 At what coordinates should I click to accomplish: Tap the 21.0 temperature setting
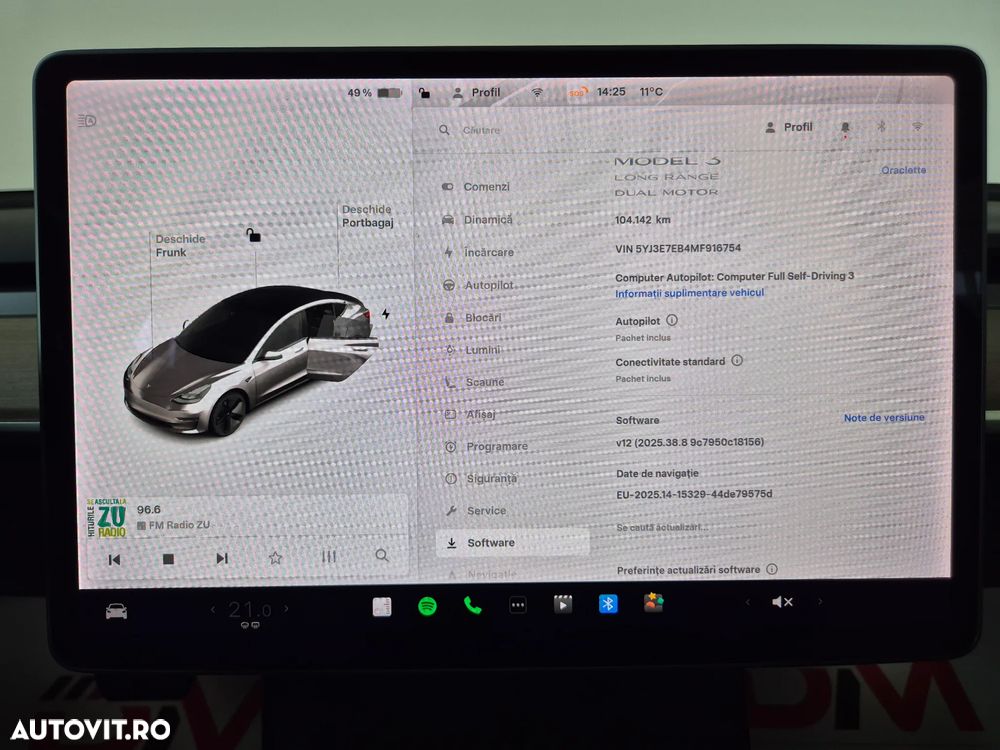[x=249, y=610]
